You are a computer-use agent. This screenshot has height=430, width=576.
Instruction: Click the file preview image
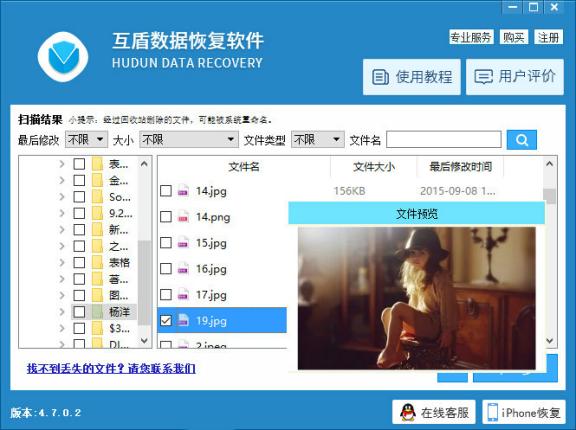point(417,298)
